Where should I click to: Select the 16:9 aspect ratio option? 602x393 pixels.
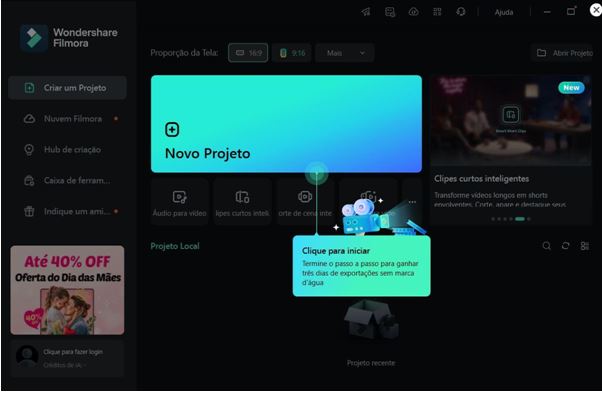tap(248, 53)
